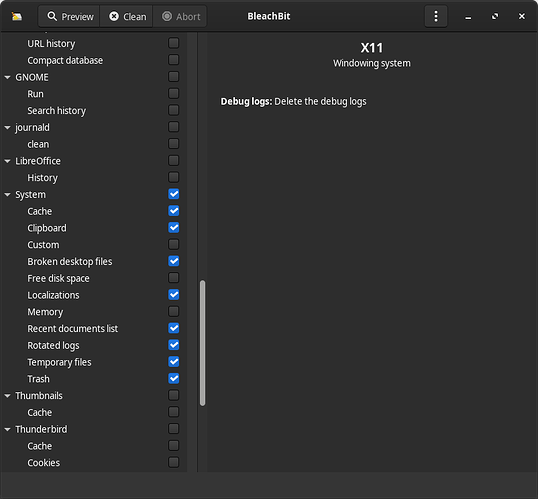Screen dimensions: 538x499
Task: Select the Thunderbird Cookies label
Action: [x=44, y=463]
